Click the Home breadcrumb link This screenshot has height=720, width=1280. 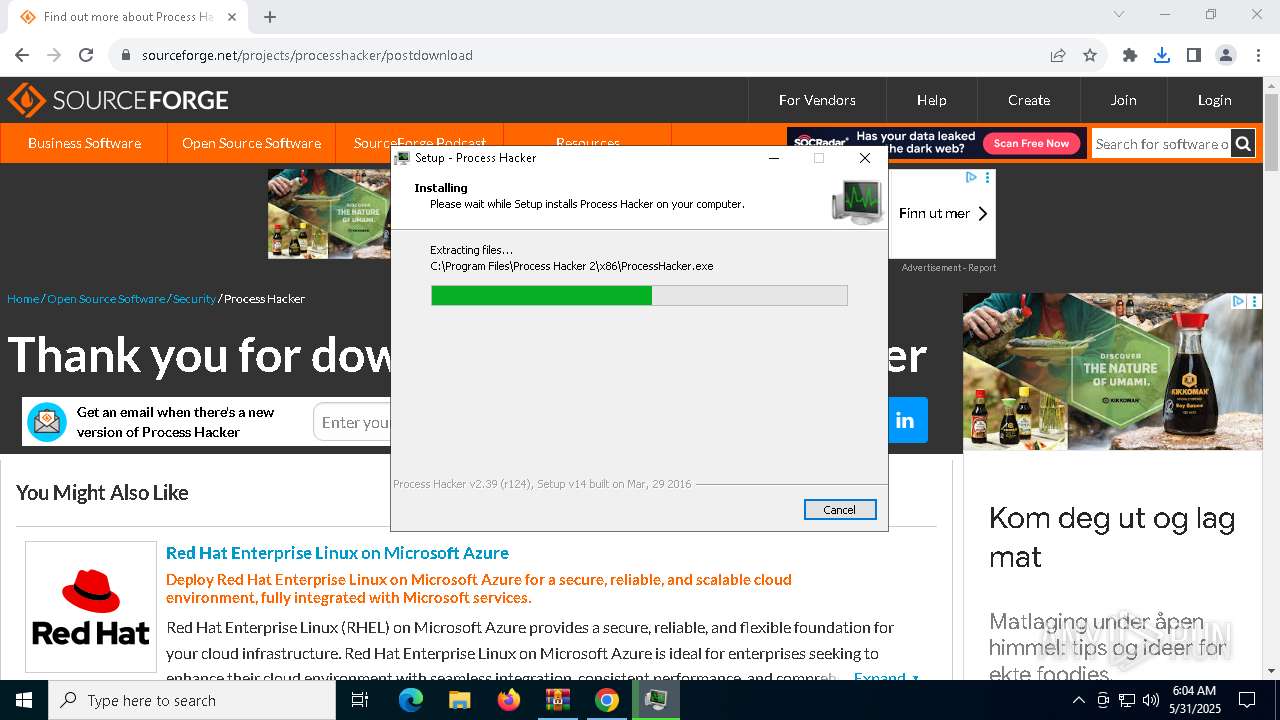click(x=23, y=299)
